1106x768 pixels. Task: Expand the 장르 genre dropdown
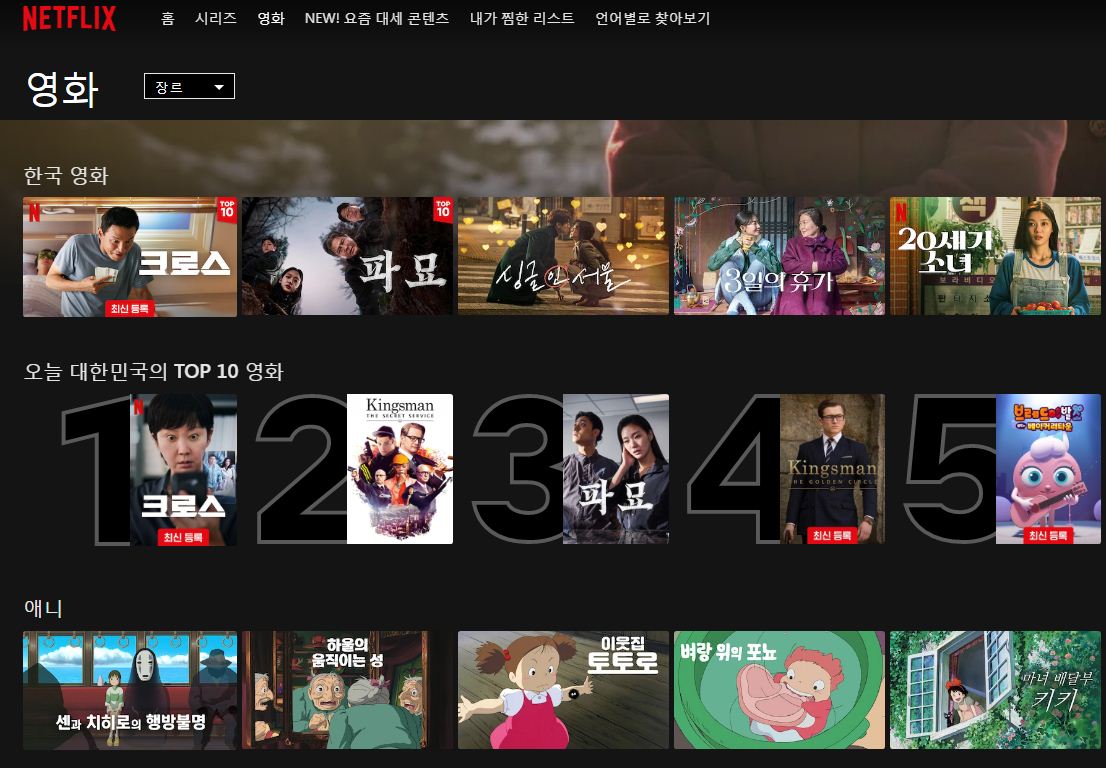pyautogui.click(x=189, y=86)
